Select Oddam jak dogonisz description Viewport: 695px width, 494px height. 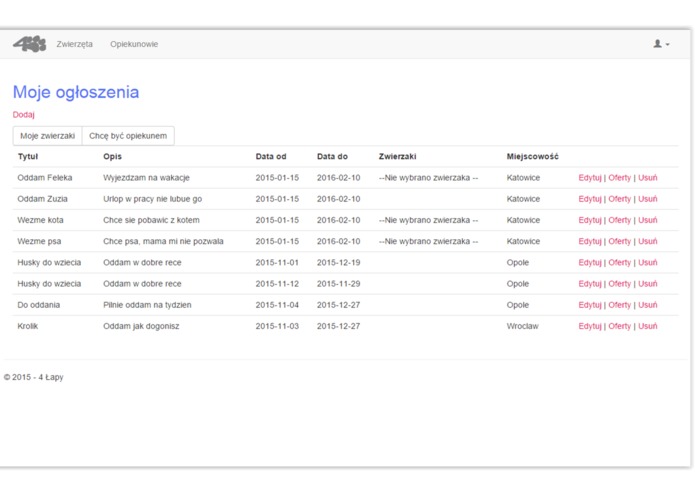141,327
